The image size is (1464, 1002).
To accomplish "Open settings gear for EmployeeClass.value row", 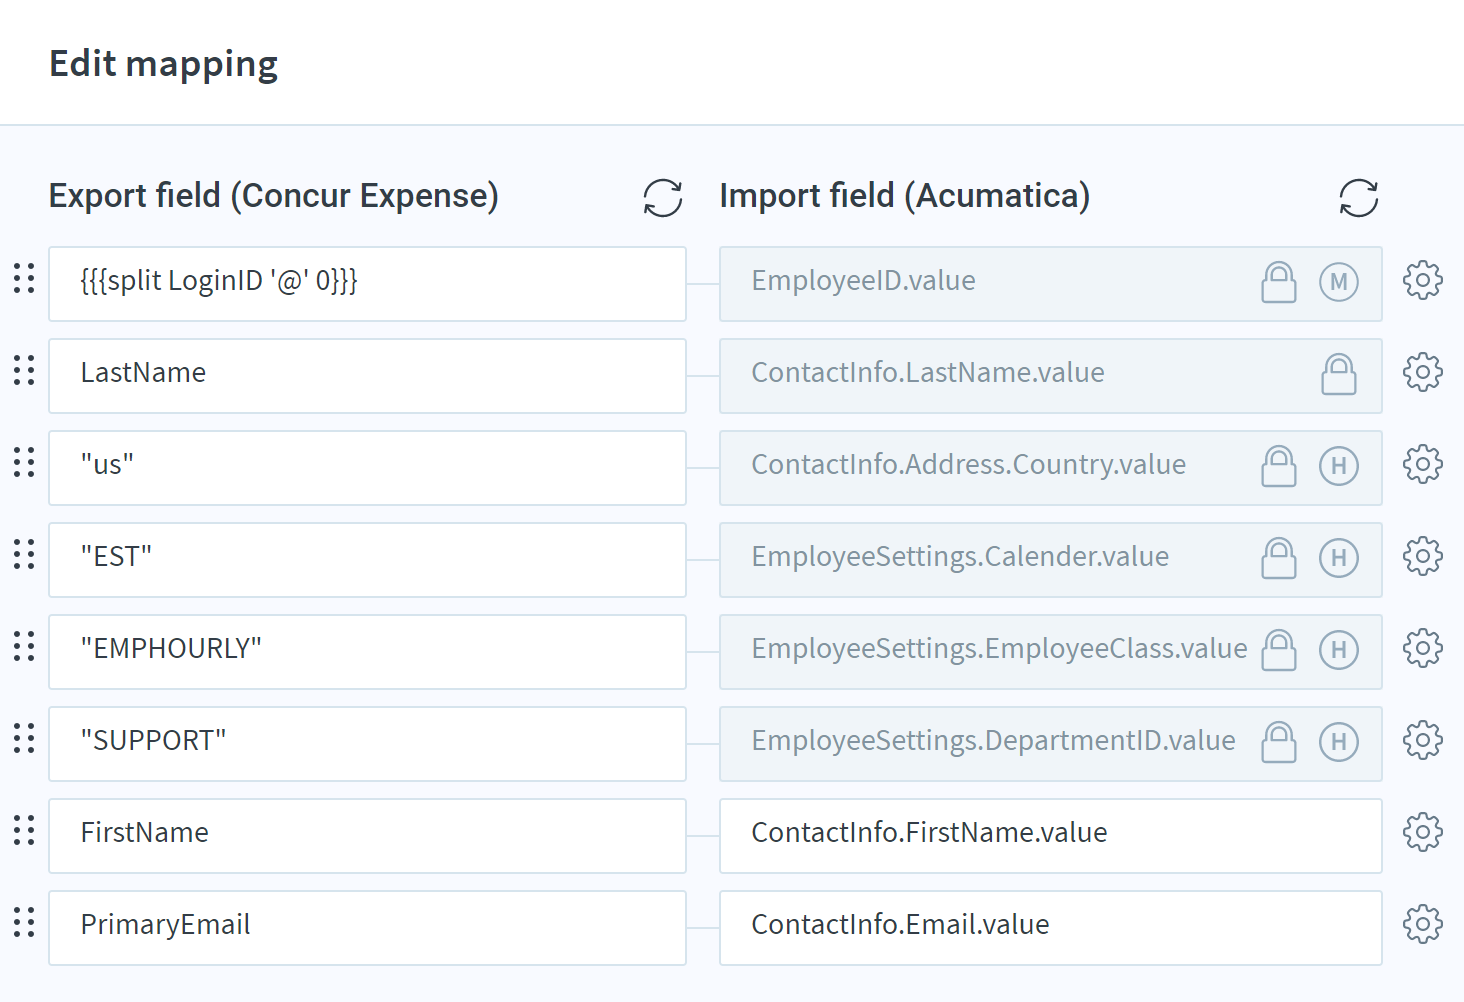I will [x=1422, y=649].
